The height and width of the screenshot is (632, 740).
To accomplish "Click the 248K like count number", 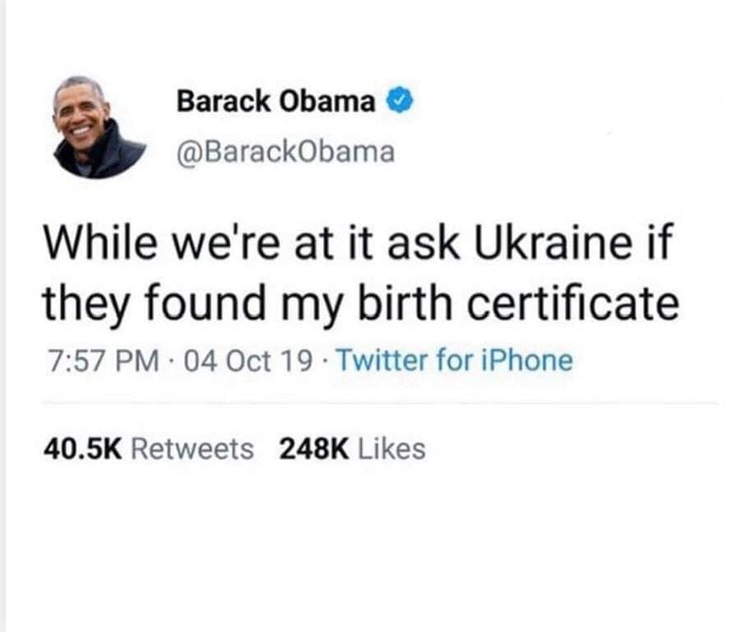I will coord(314,449).
